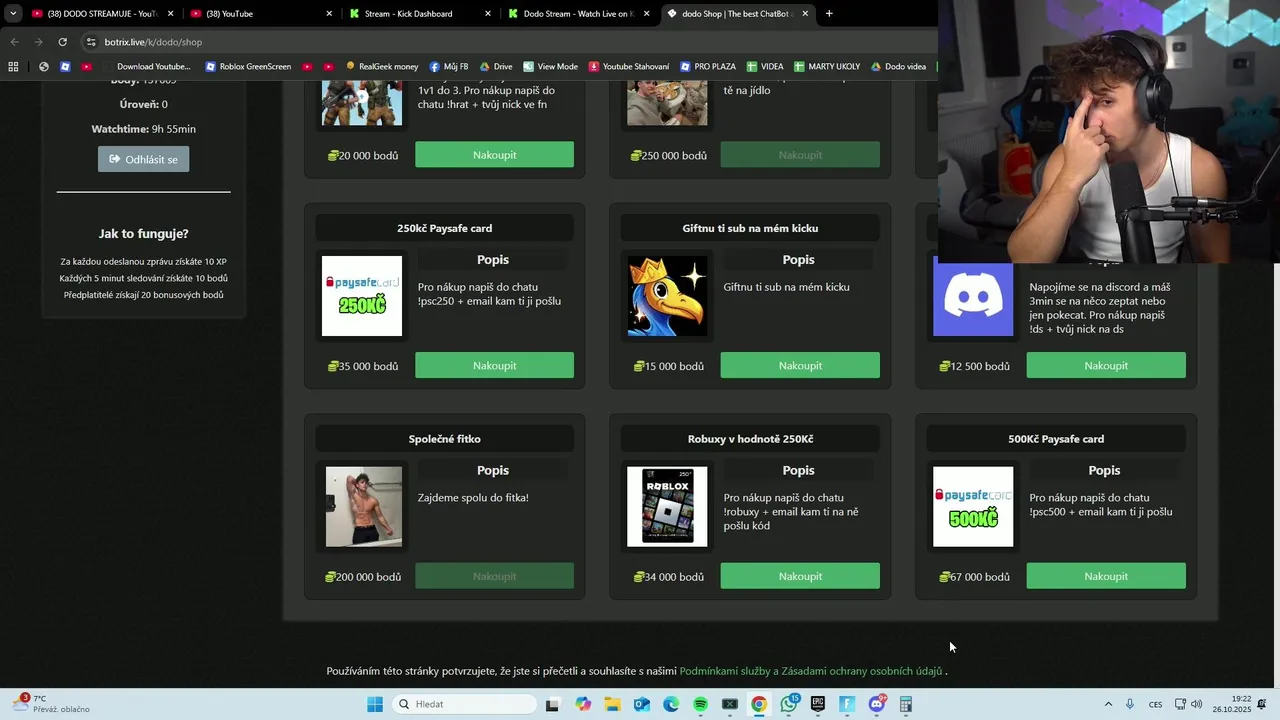Open File Explorer from taskbar
The width and height of the screenshot is (1280, 720).
[x=612, y=704]
